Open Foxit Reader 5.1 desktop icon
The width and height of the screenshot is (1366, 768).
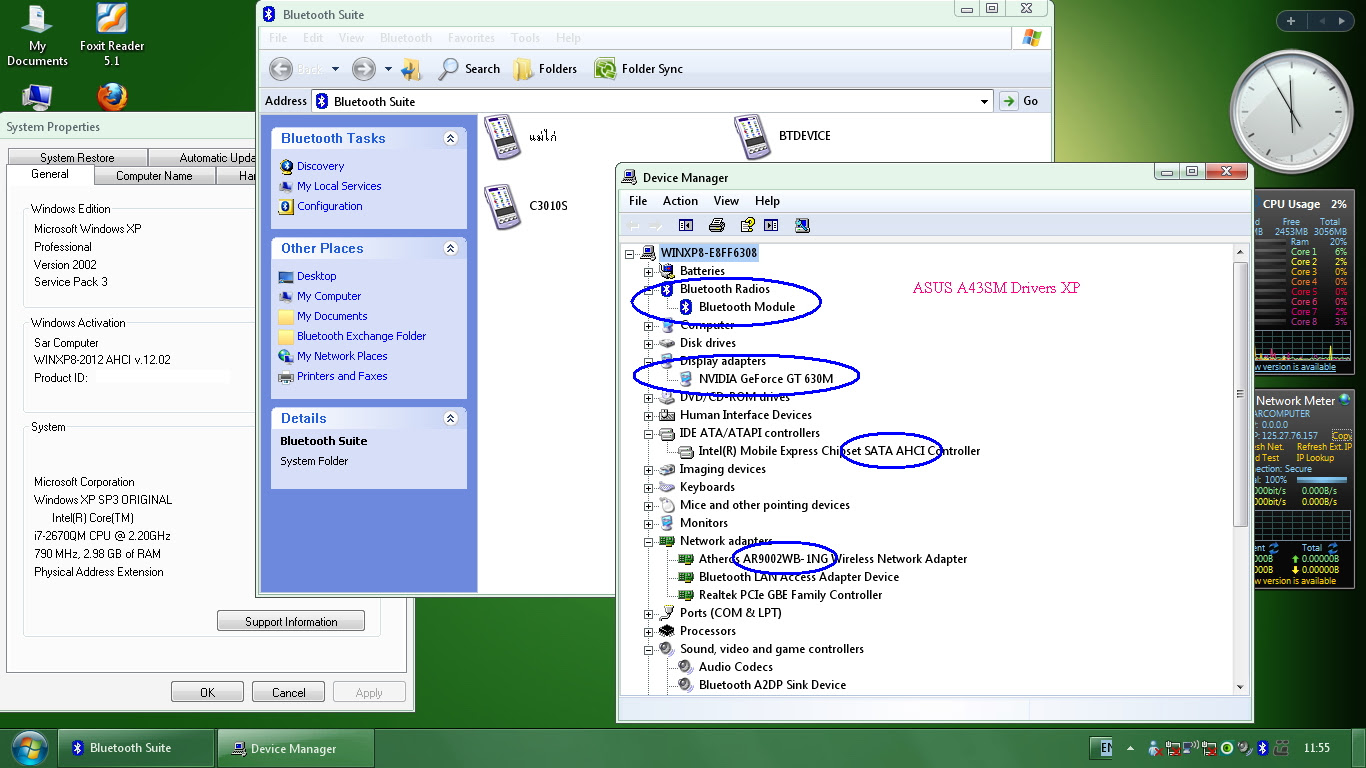(x=112, y=35)
